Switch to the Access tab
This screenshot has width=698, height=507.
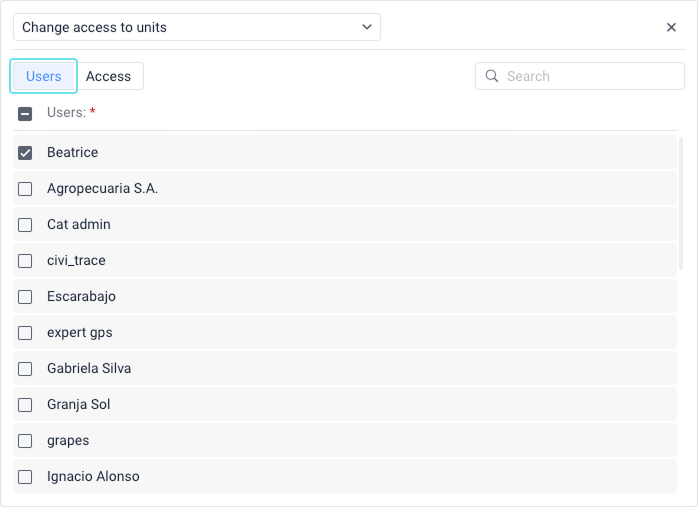click(108, 76)
